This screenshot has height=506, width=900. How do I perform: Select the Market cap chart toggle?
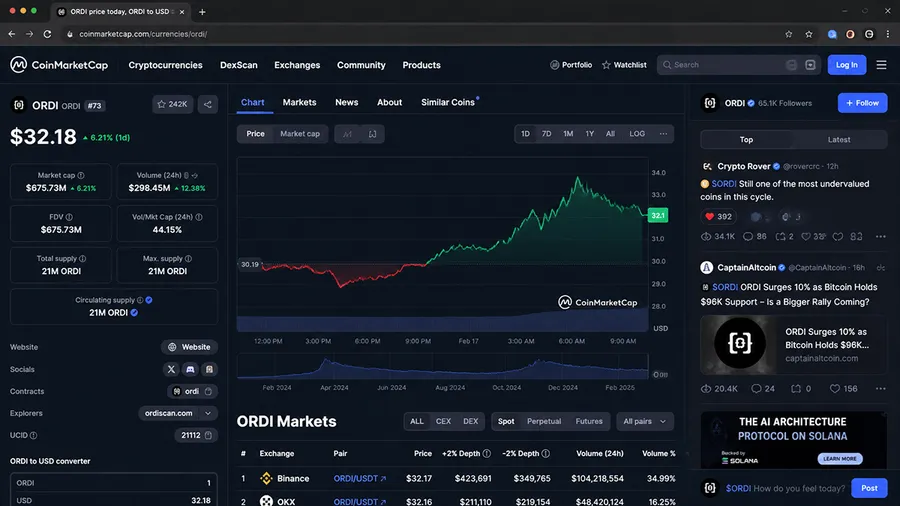tap(300, 134)
